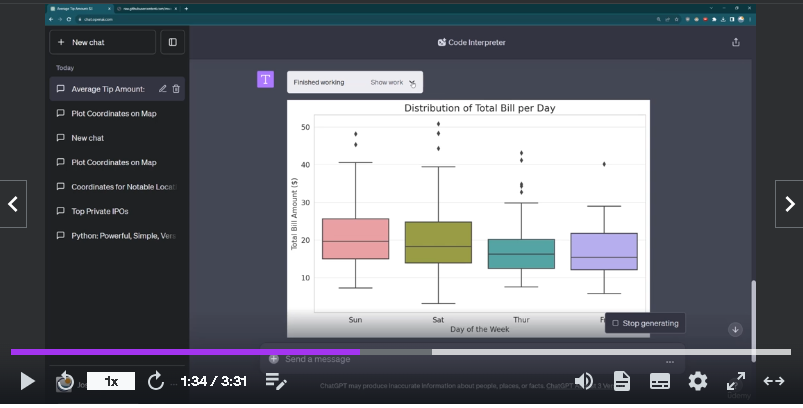Open the first Plot Coordinates on Map chat
This screenshot has width=803, height=408.
[117, 114]
